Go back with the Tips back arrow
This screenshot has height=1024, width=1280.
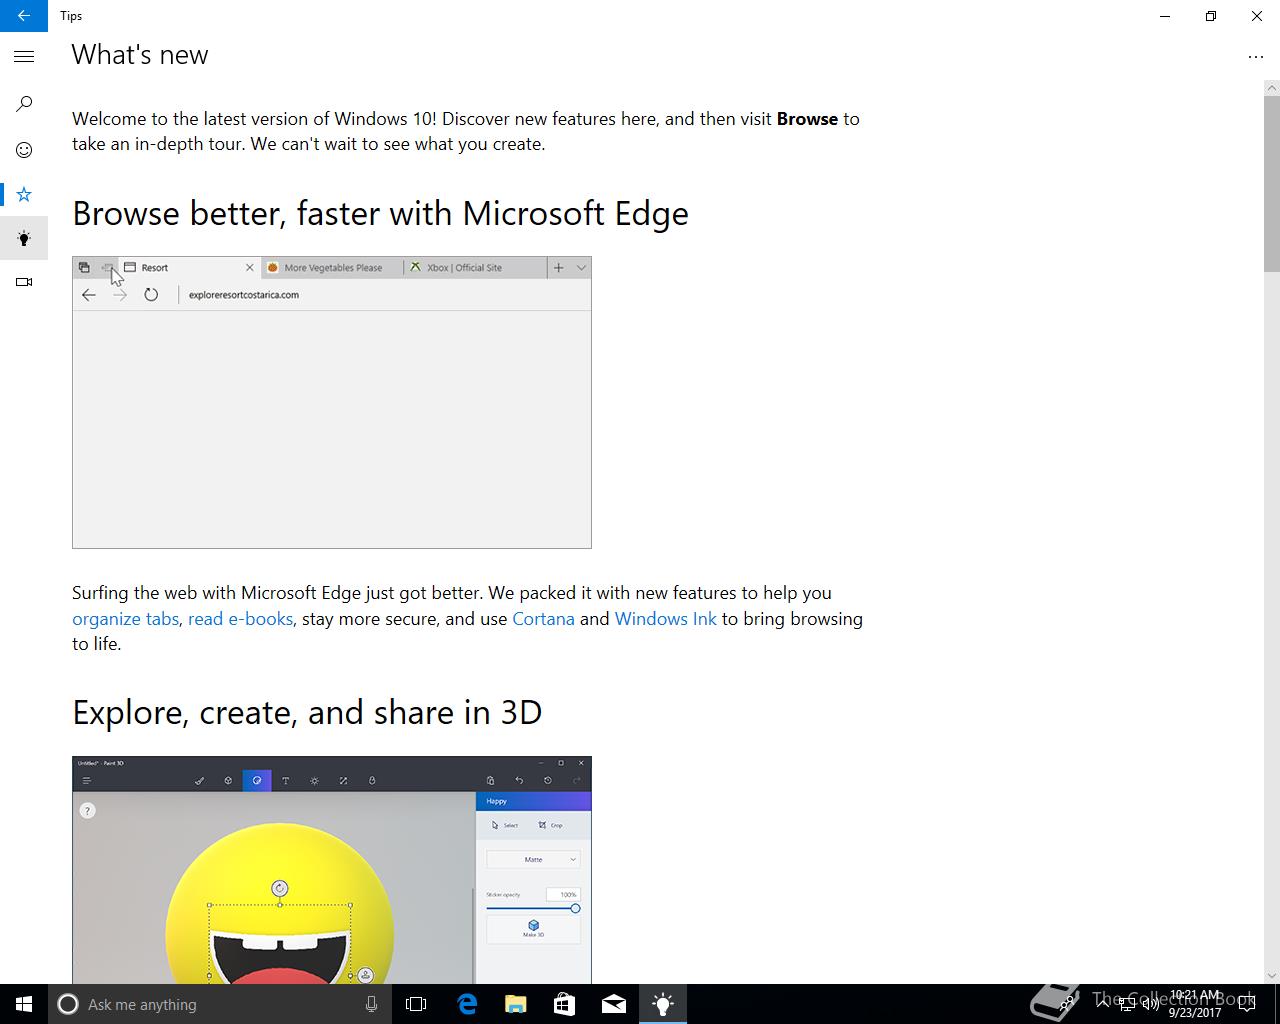23,16
